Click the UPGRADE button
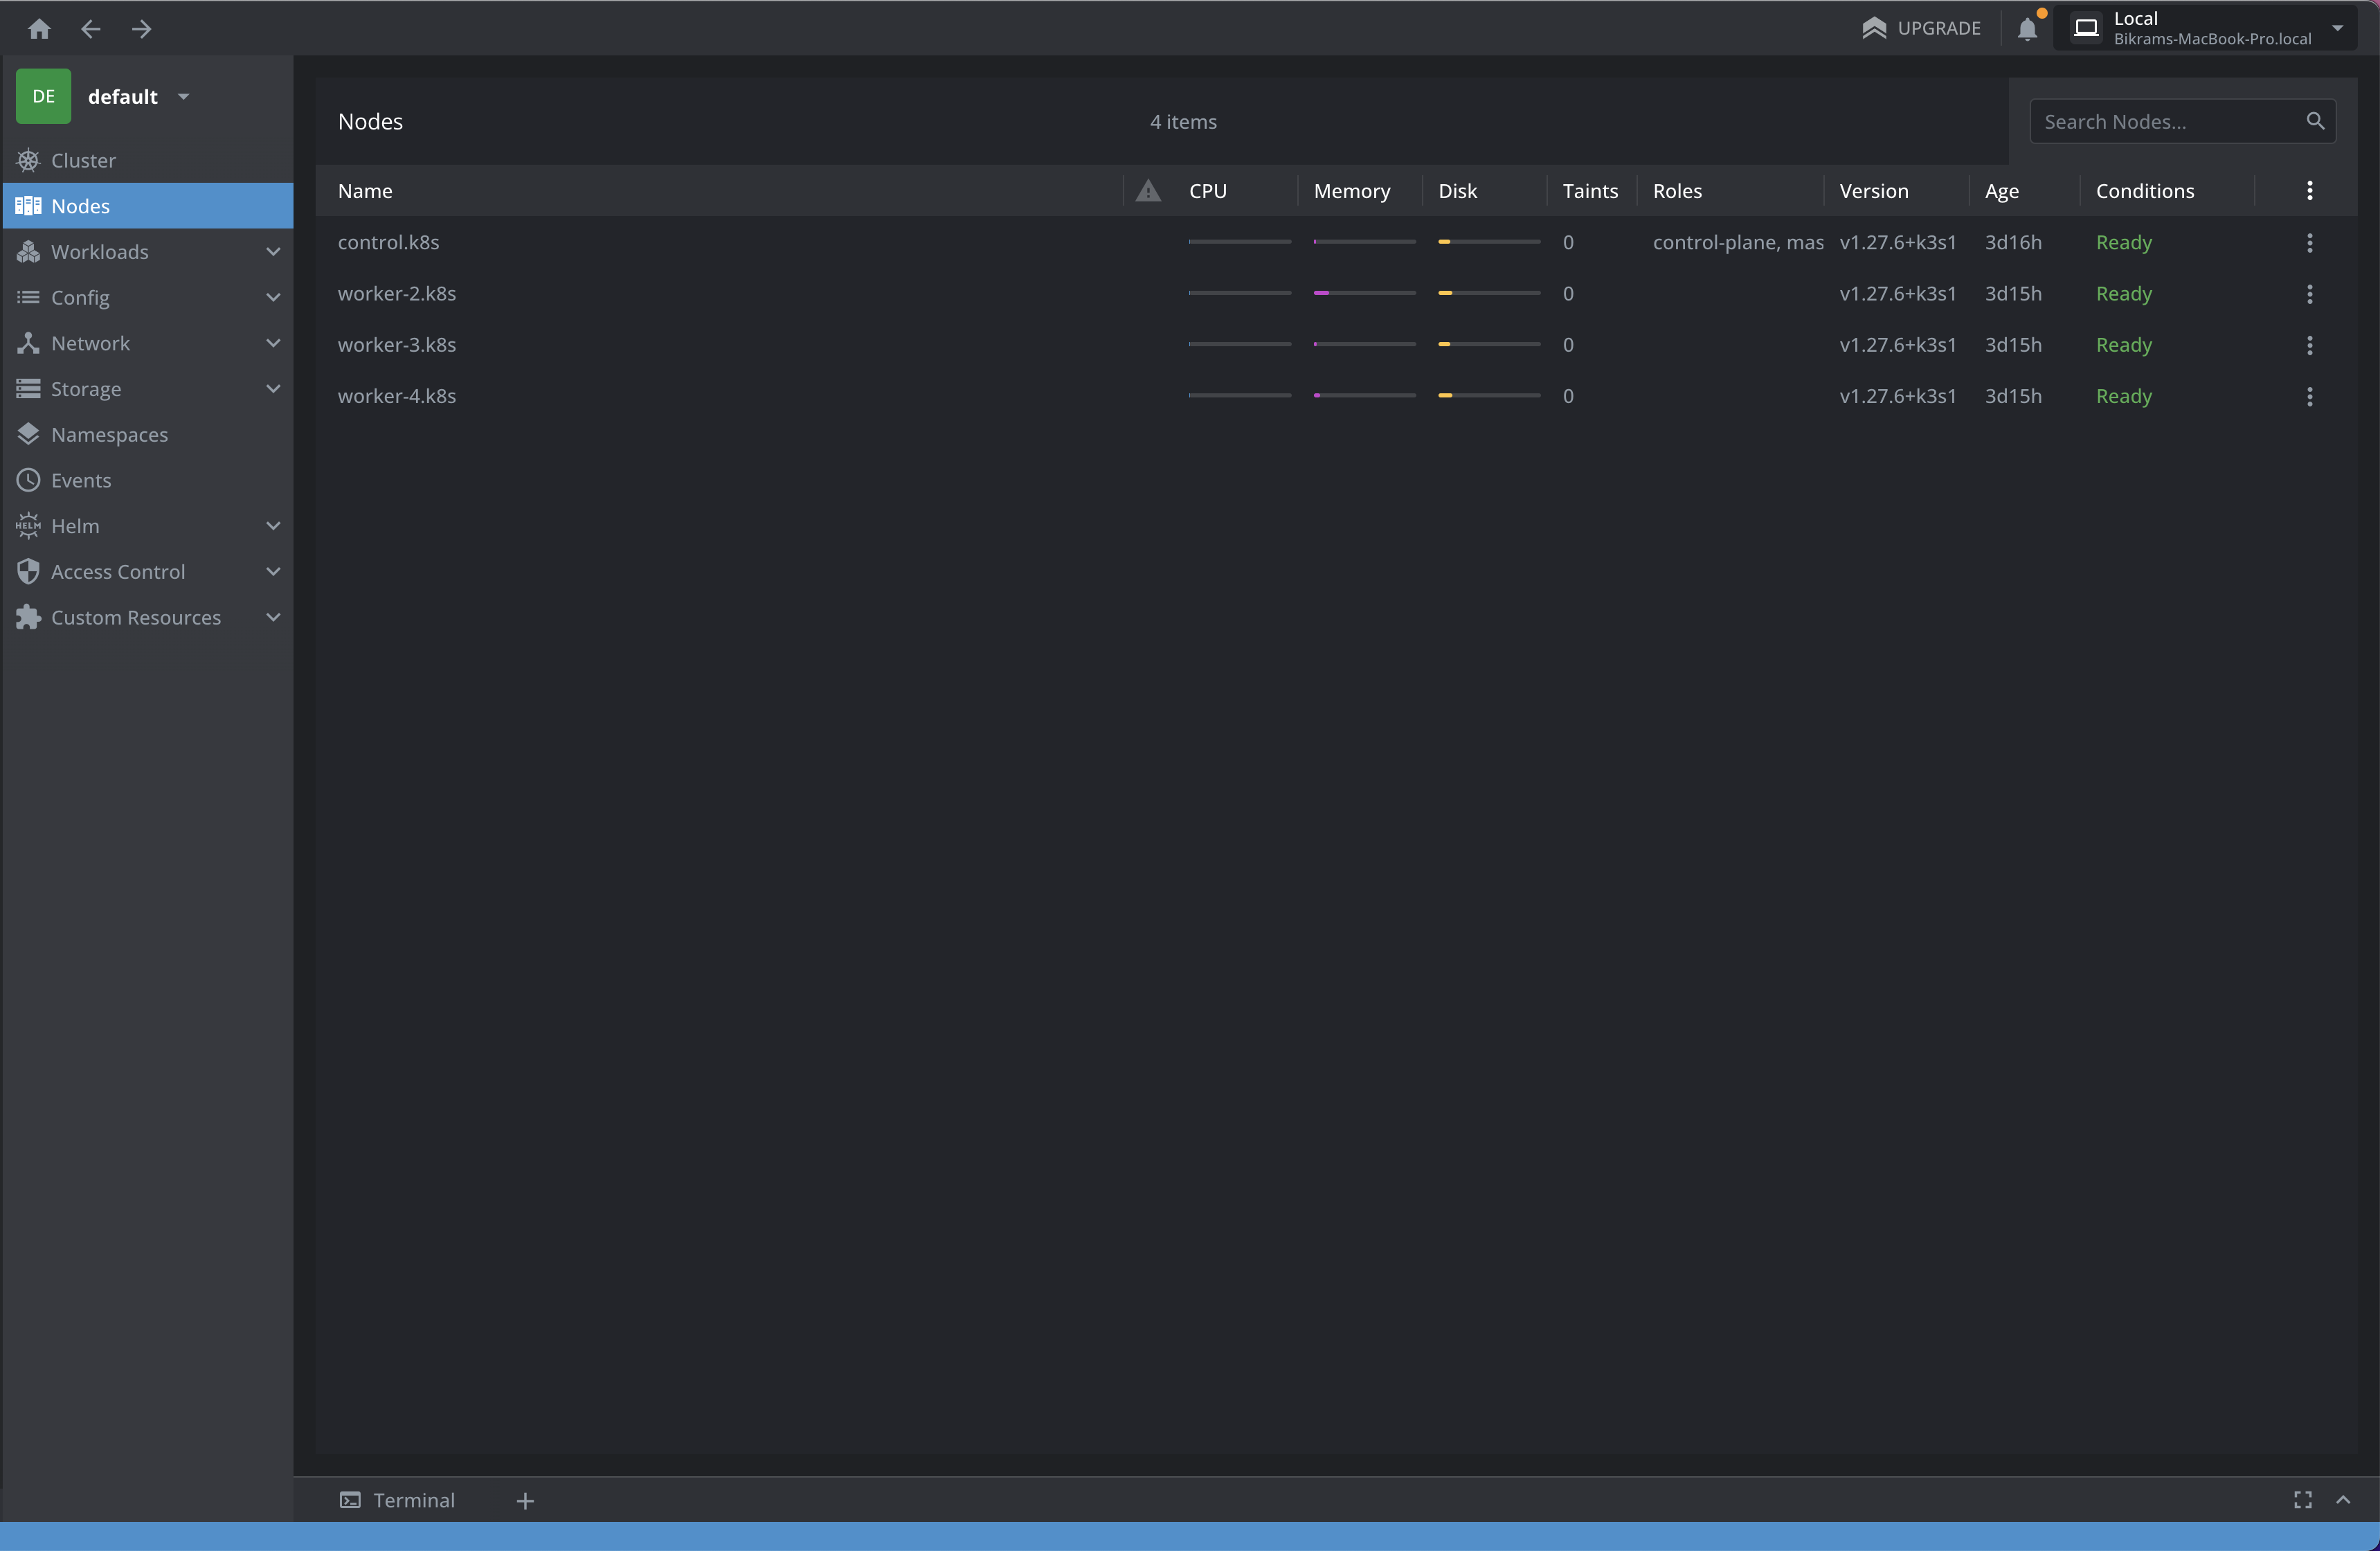Screen dimensions: 2380x1551 click(x=1919, y=28)
